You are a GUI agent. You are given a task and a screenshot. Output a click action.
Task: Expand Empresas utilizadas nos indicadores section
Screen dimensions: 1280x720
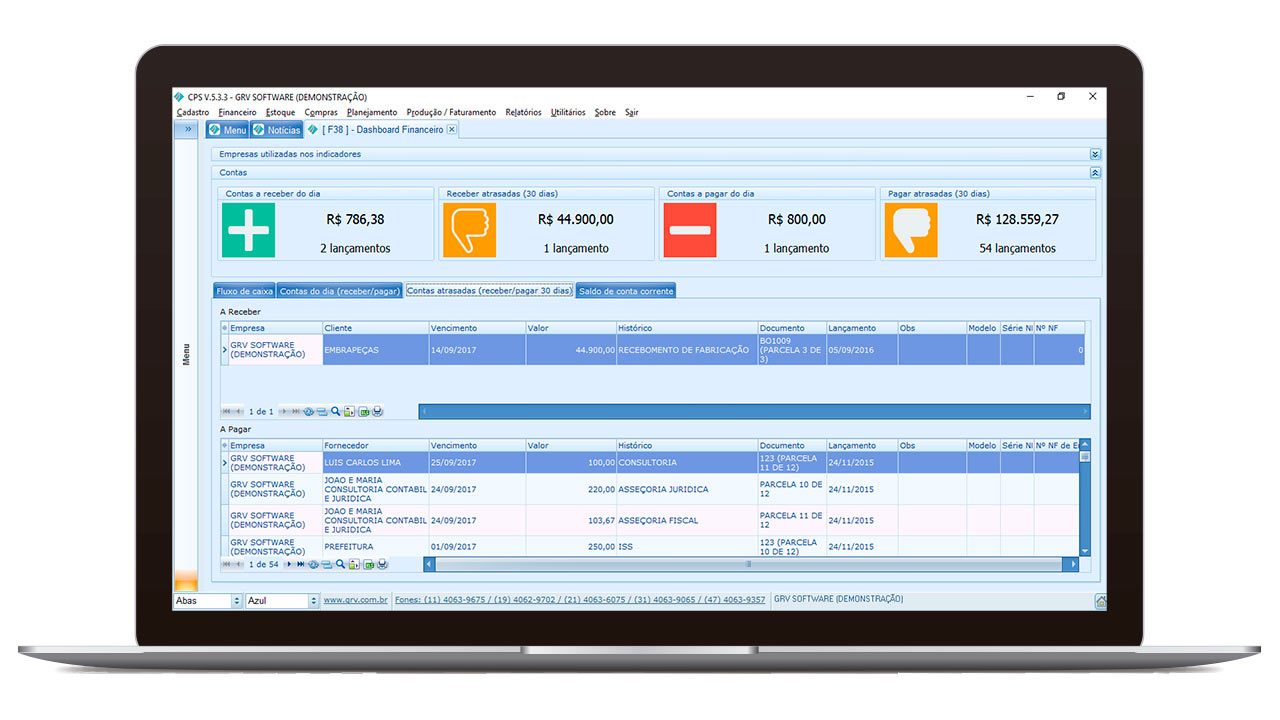pos(1095,154)
